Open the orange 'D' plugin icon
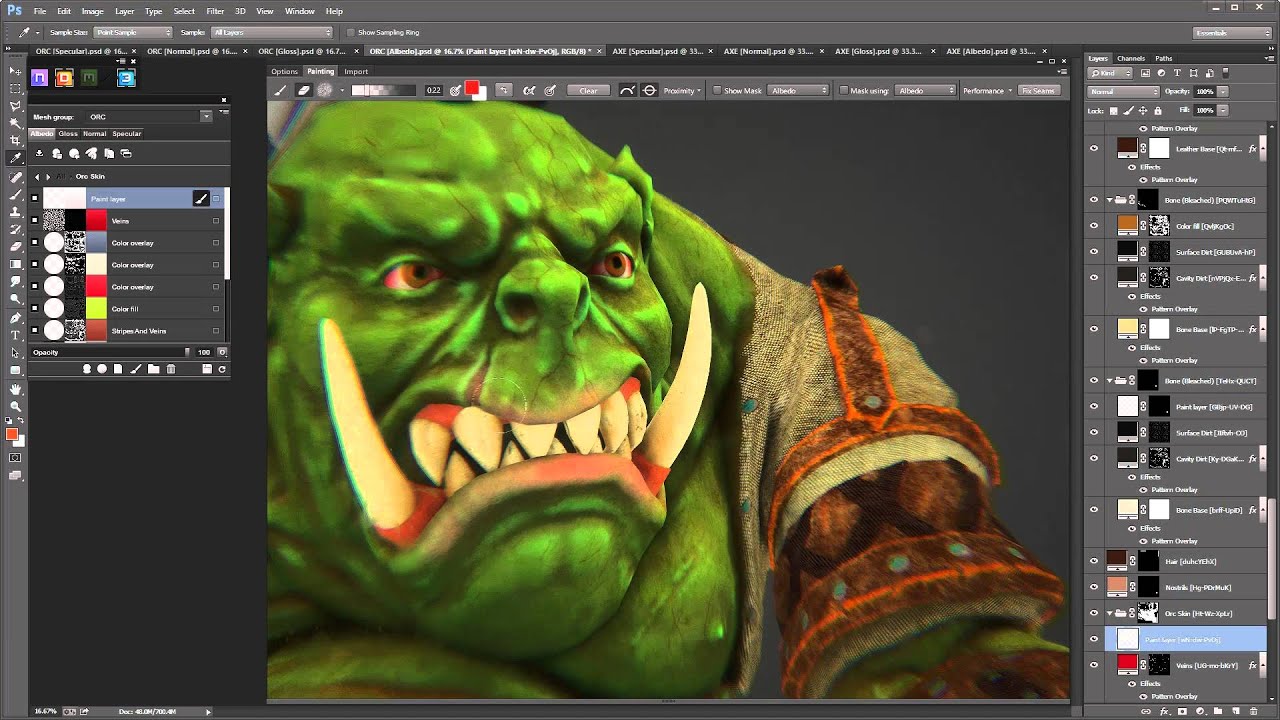Viewport: 1280px width, 720px height. pyautogui.click(x=65, y=77)
